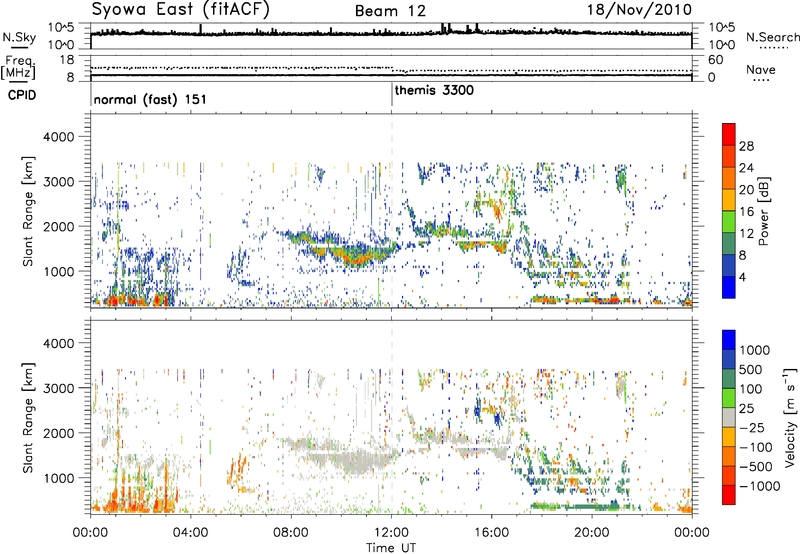The height and width of the screenshot is (554, 800).
Task: Click the red bottom of the velocity colorbar
Action: tap(729, 495)
